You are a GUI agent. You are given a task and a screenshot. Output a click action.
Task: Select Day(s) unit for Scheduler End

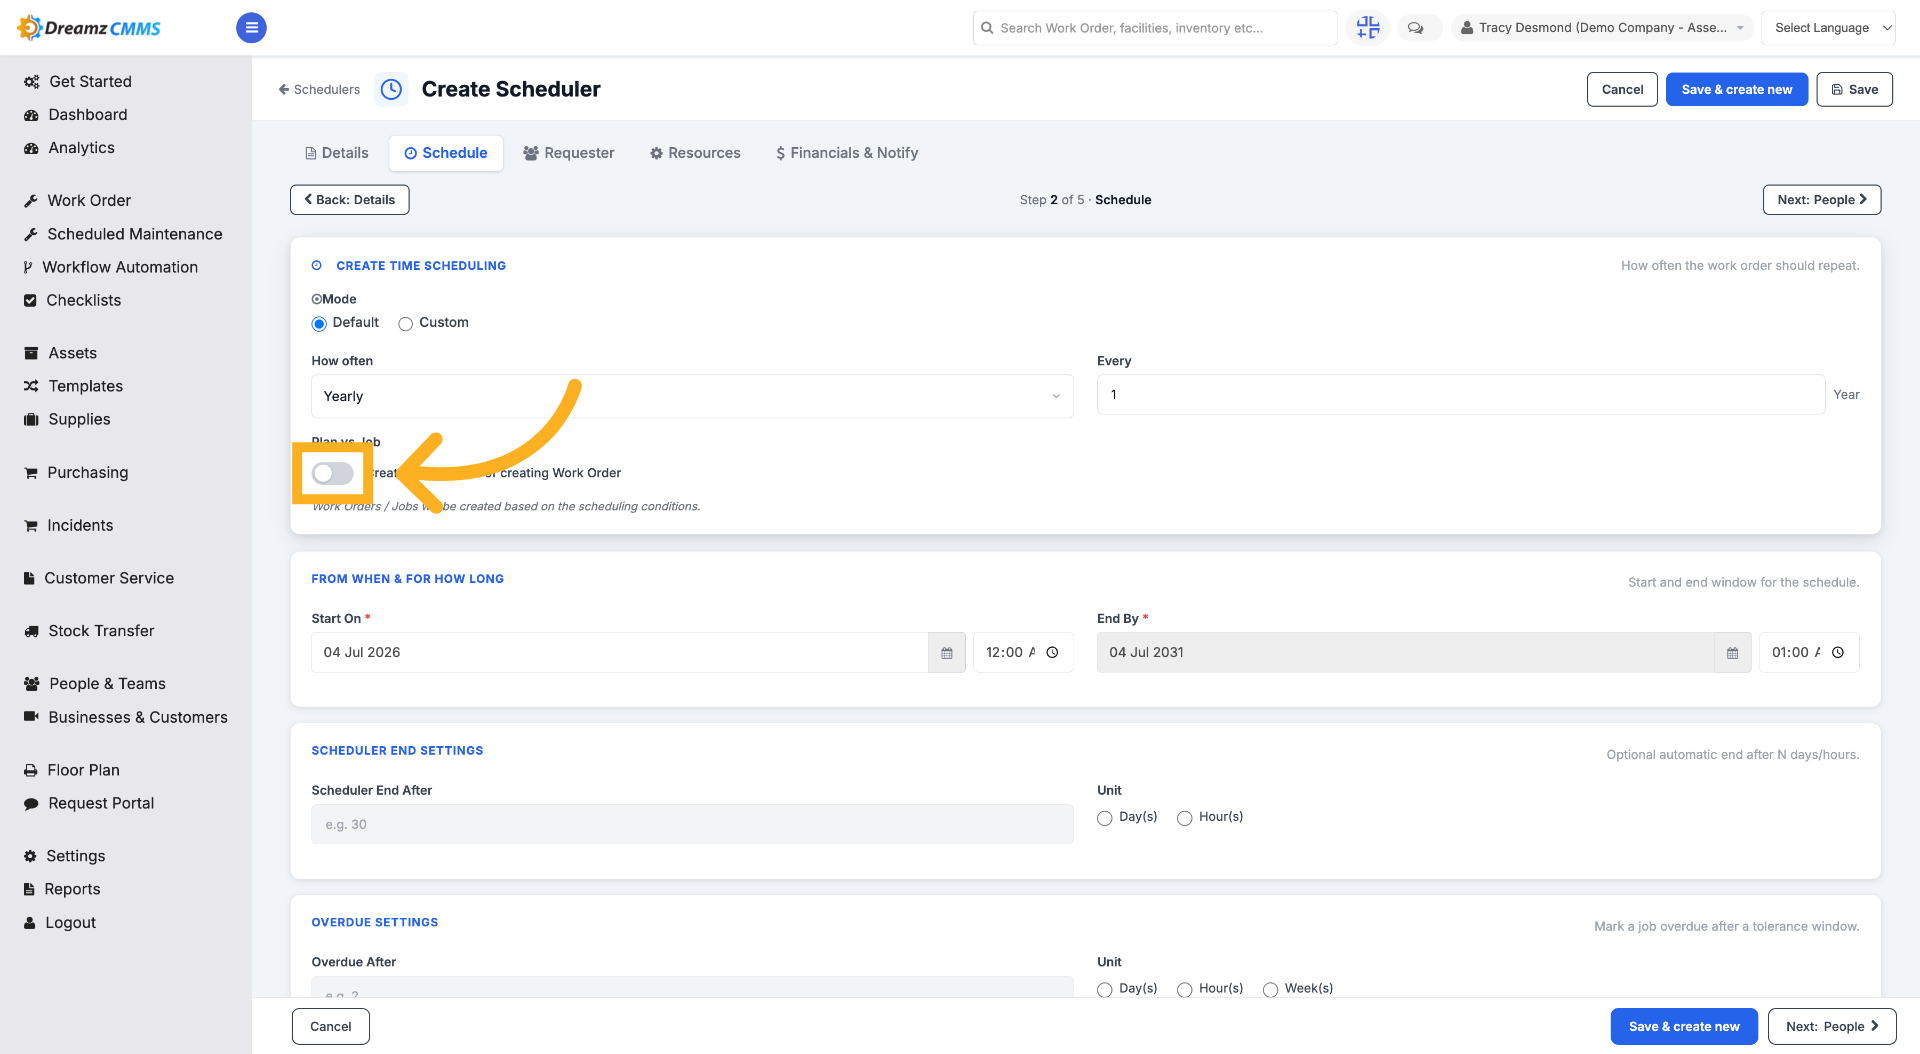coord(1104,818)
